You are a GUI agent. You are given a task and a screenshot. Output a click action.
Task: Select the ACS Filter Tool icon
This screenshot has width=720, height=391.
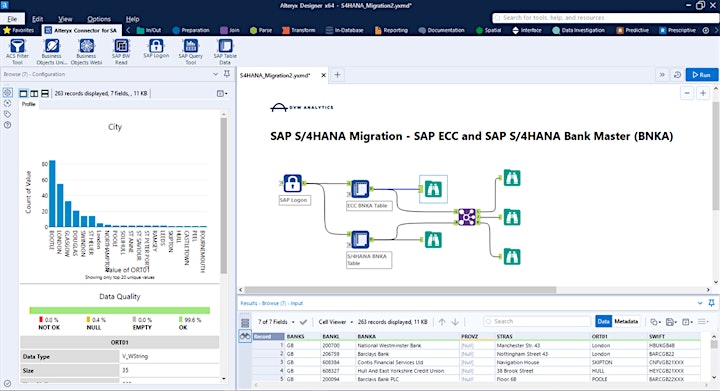[x=17, y=46]
